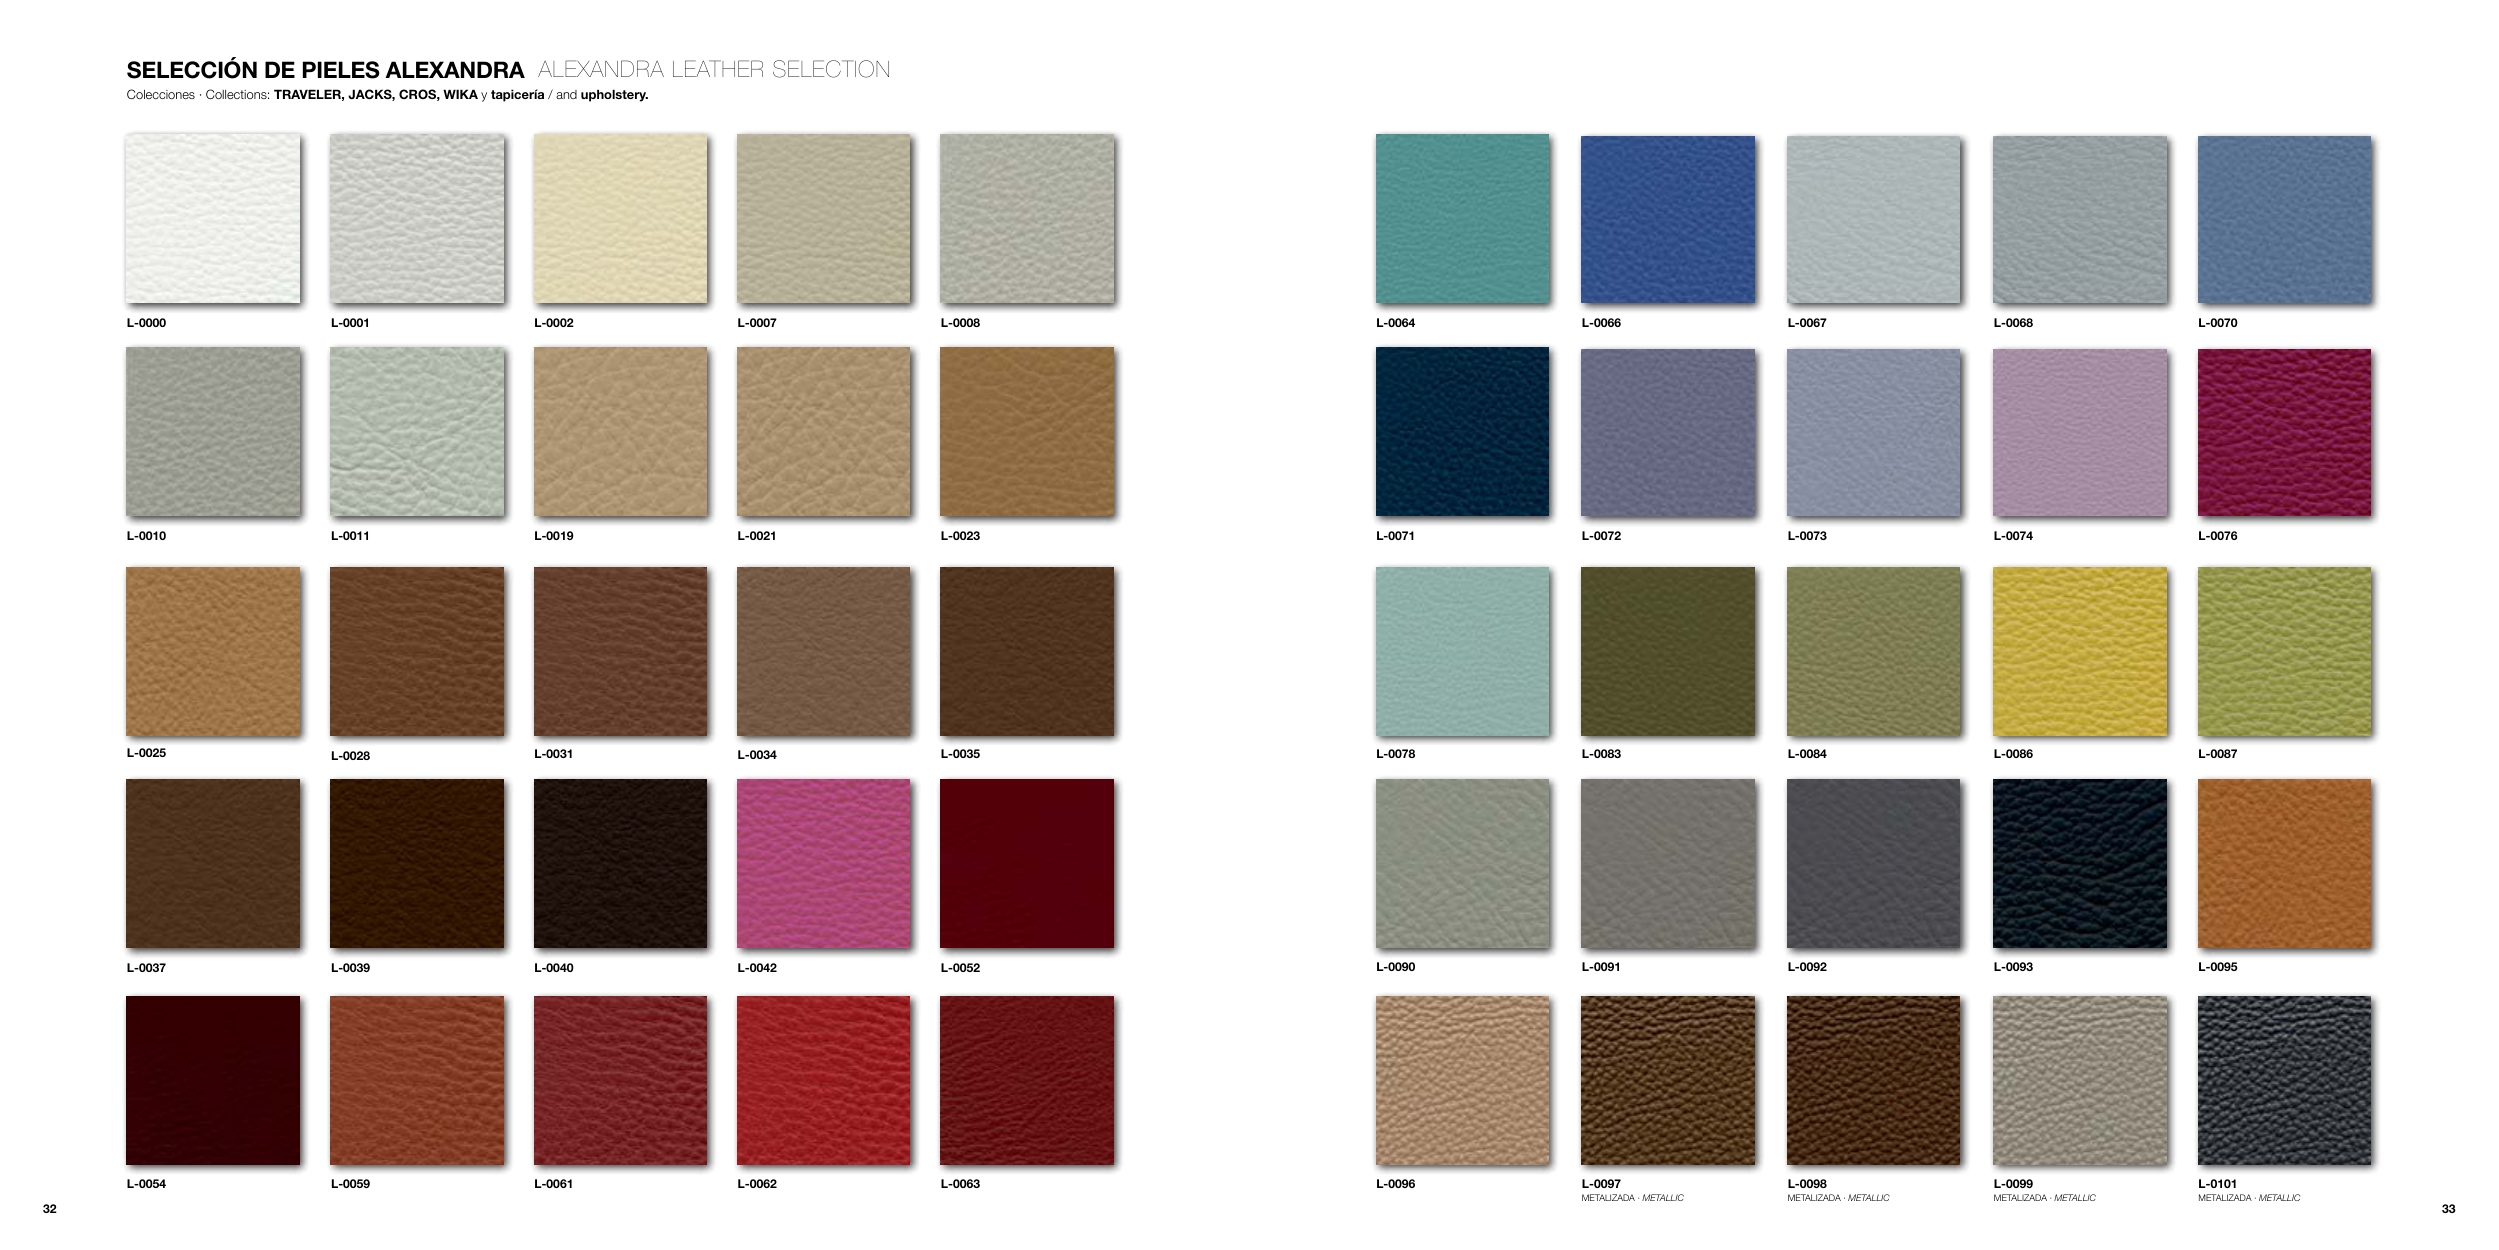Select the metallic L-0101 dark swatch

[x=2284, y=1080]
